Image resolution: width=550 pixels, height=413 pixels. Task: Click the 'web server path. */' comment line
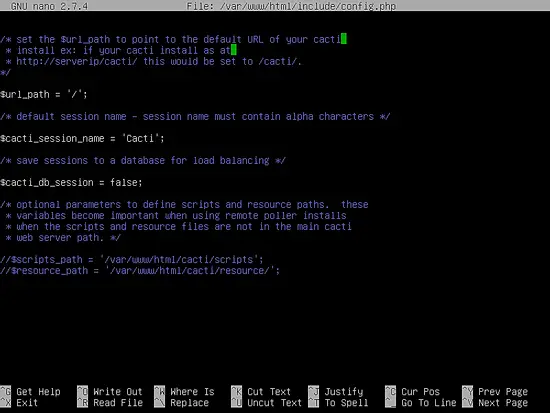63,238
